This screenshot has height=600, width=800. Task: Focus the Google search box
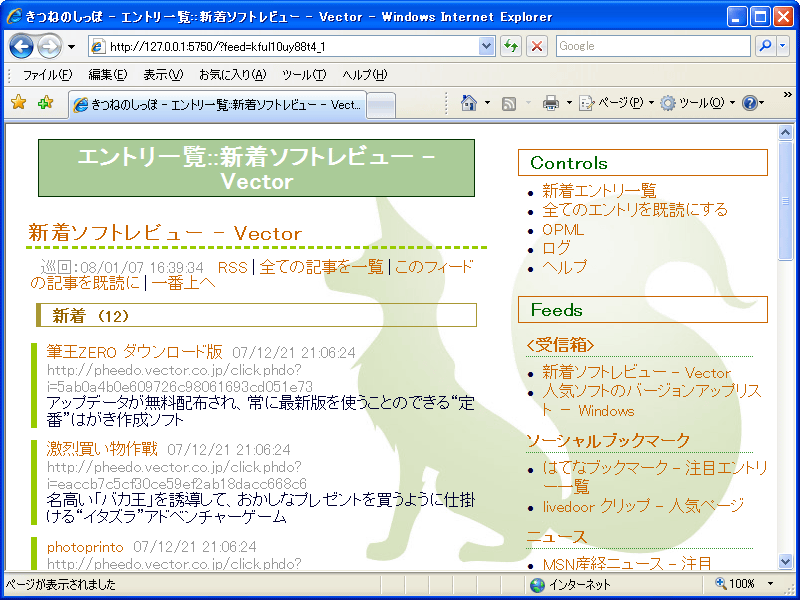point(653,46)
